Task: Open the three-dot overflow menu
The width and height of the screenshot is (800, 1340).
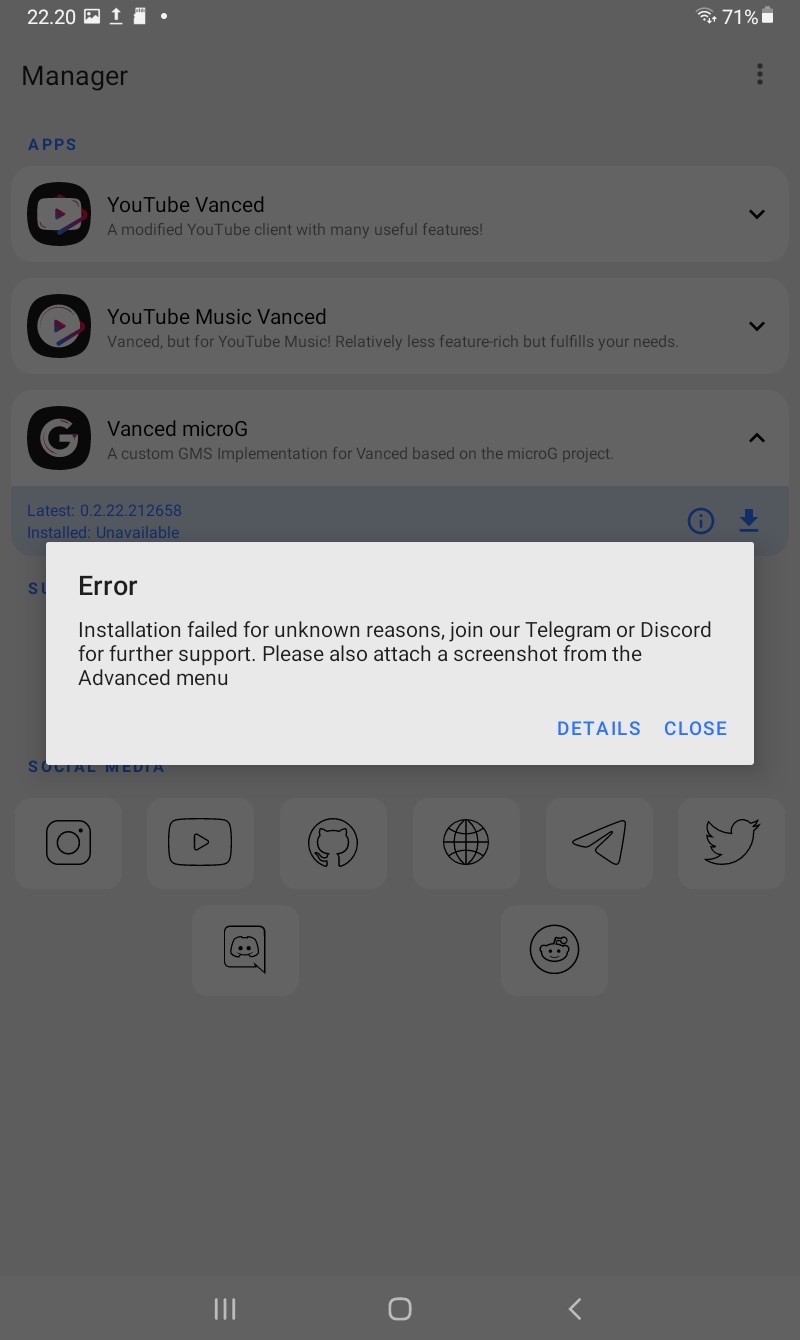Action: tap(760, 74)
